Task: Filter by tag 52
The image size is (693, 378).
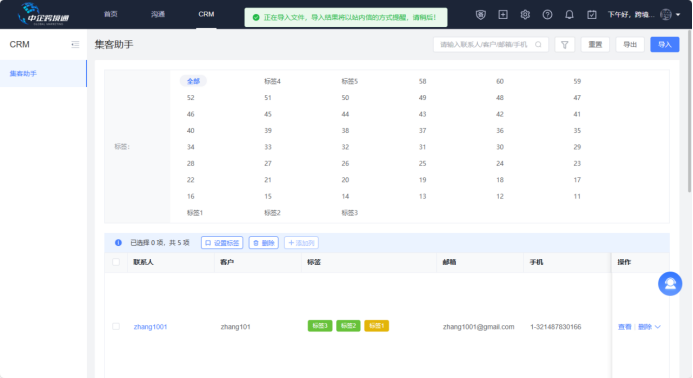Action: pyautogui.click(x=190, y=98)
